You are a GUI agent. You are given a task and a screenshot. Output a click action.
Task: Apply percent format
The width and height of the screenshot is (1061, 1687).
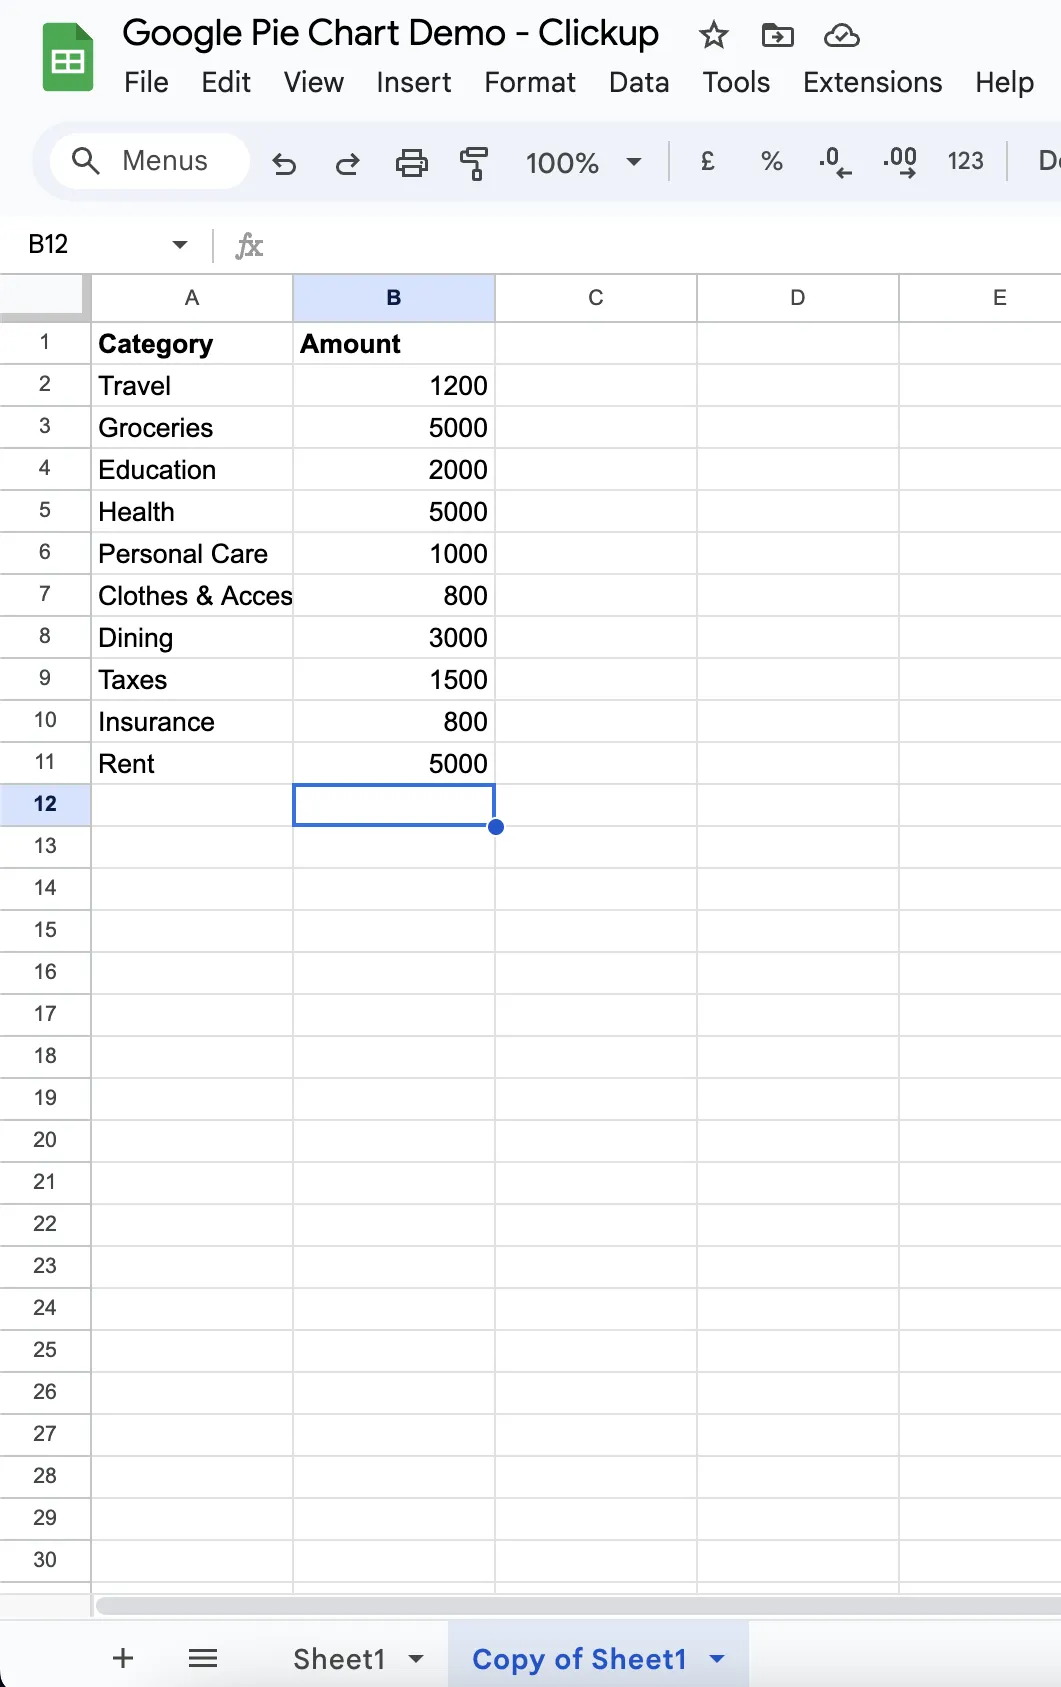click(x=771, y=161)
